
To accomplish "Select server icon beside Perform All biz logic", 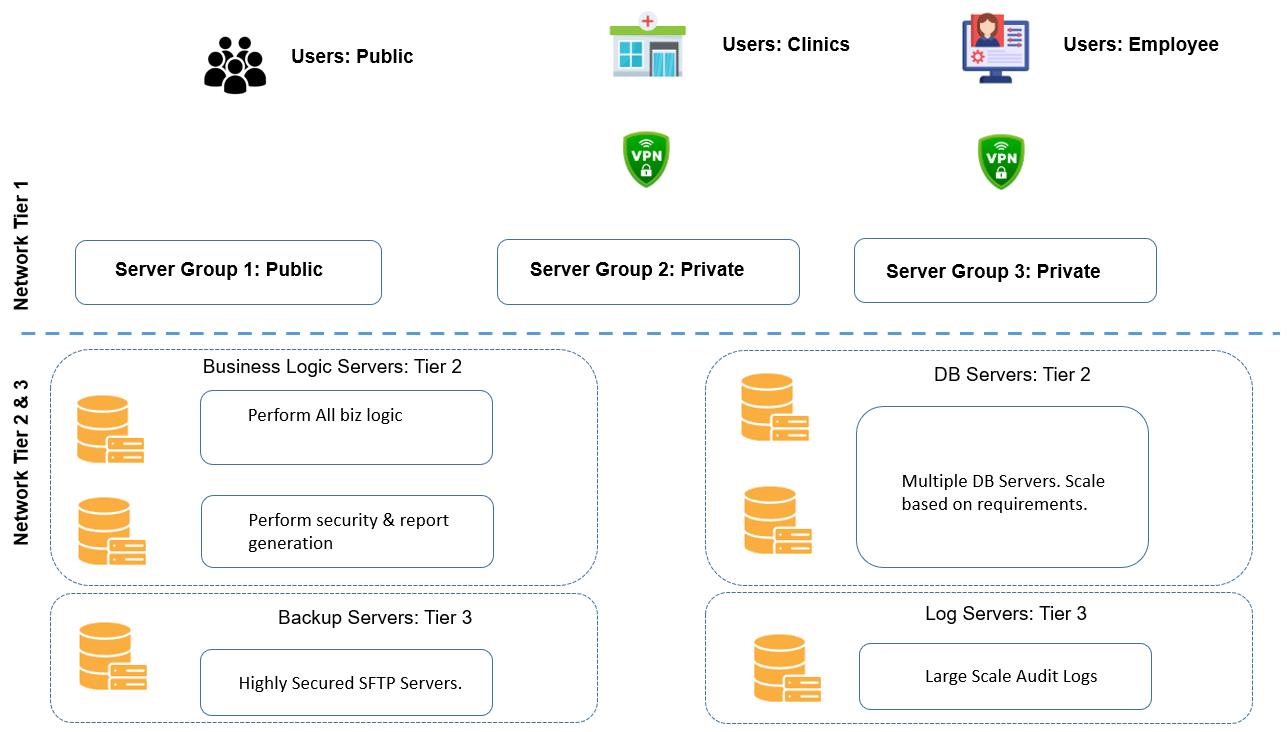I will [110, 429].
